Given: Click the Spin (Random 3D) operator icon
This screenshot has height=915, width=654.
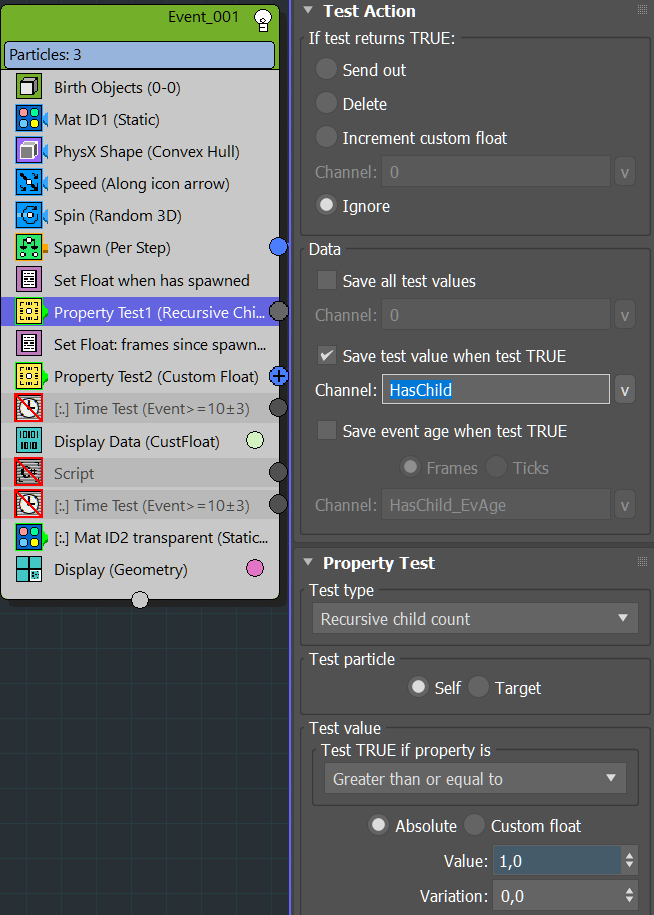Looking at the screenshot, I should coord(29,216).
